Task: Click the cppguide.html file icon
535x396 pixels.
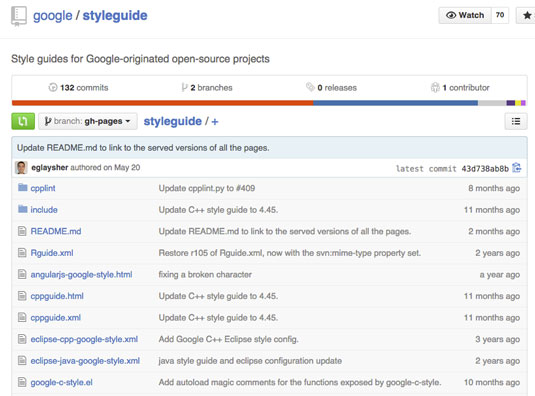Action: 22,296
